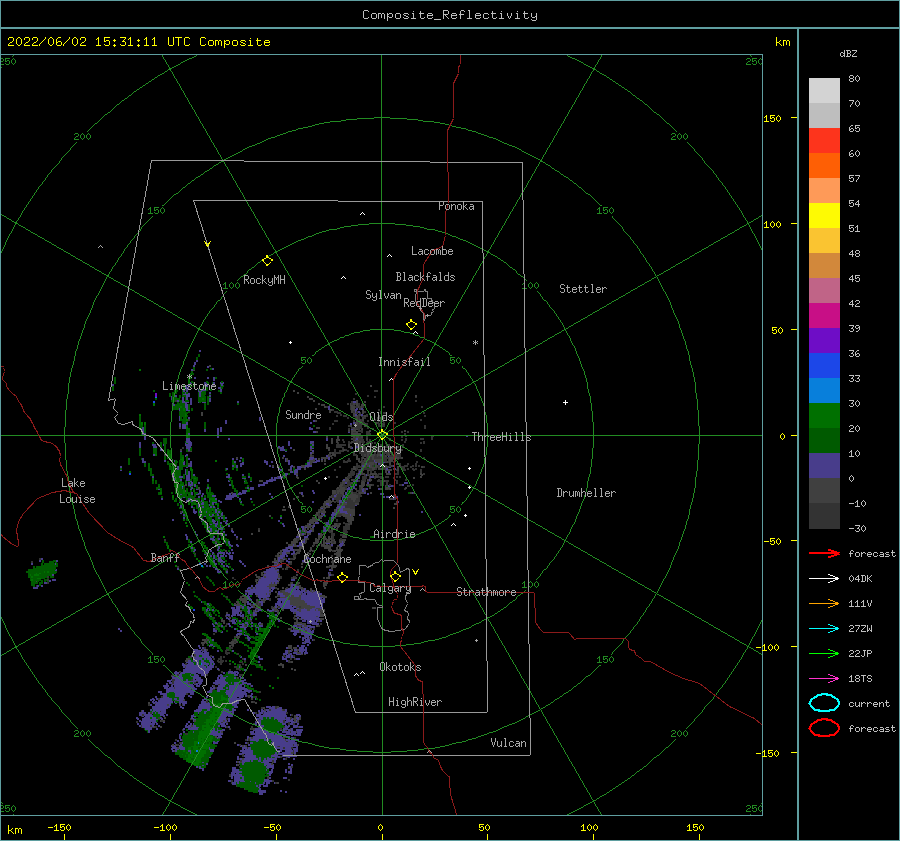This screenshot has height=841, width=900.
Task: Click the red forecast arrow legend icon
Action: [x=824, y=553]
